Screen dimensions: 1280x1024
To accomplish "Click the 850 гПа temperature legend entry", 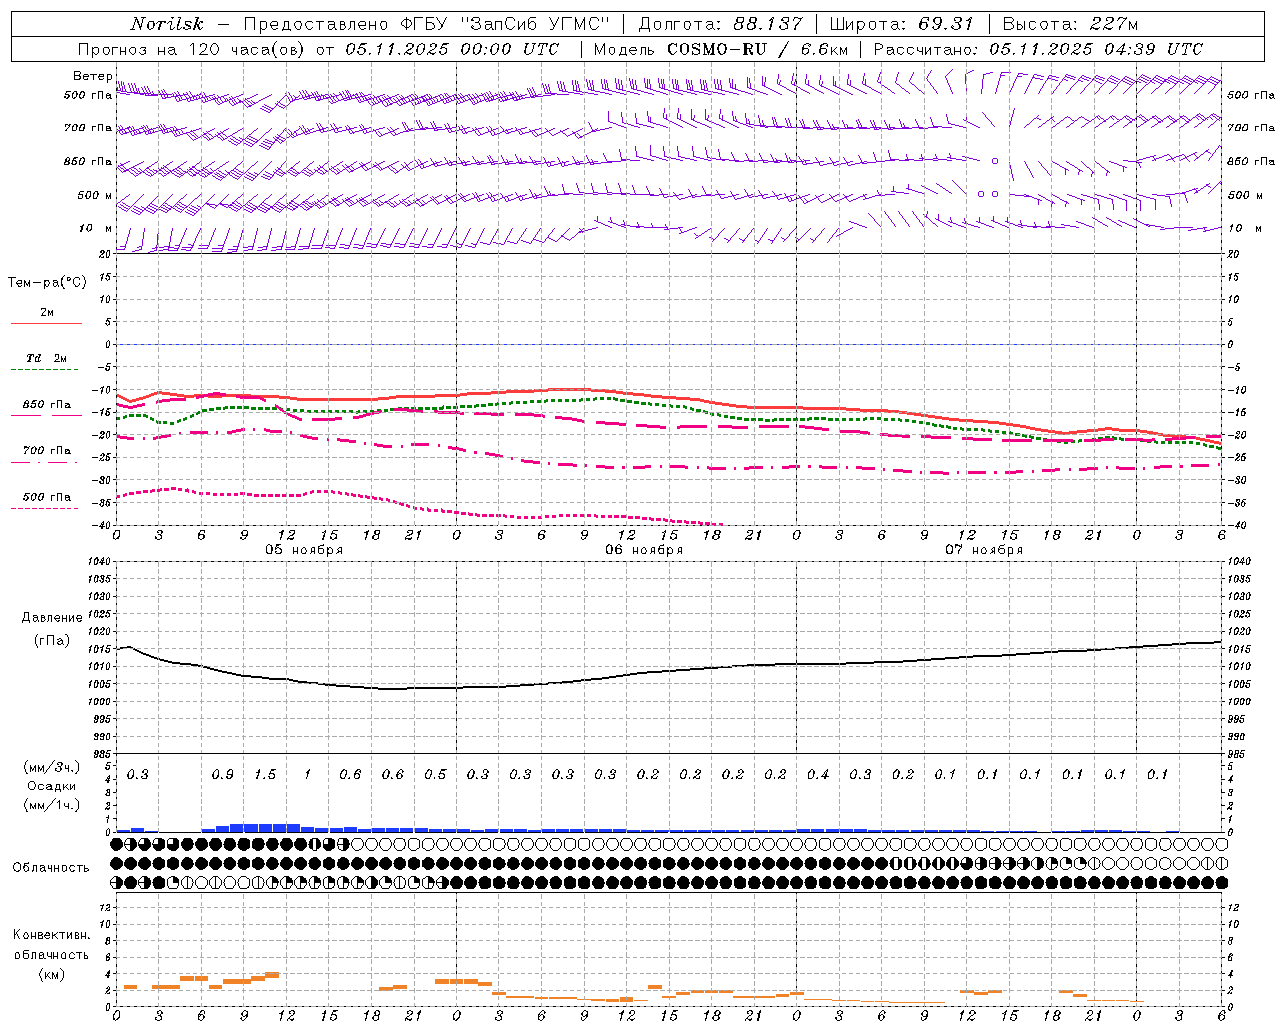I will click(x=46, y=405).
